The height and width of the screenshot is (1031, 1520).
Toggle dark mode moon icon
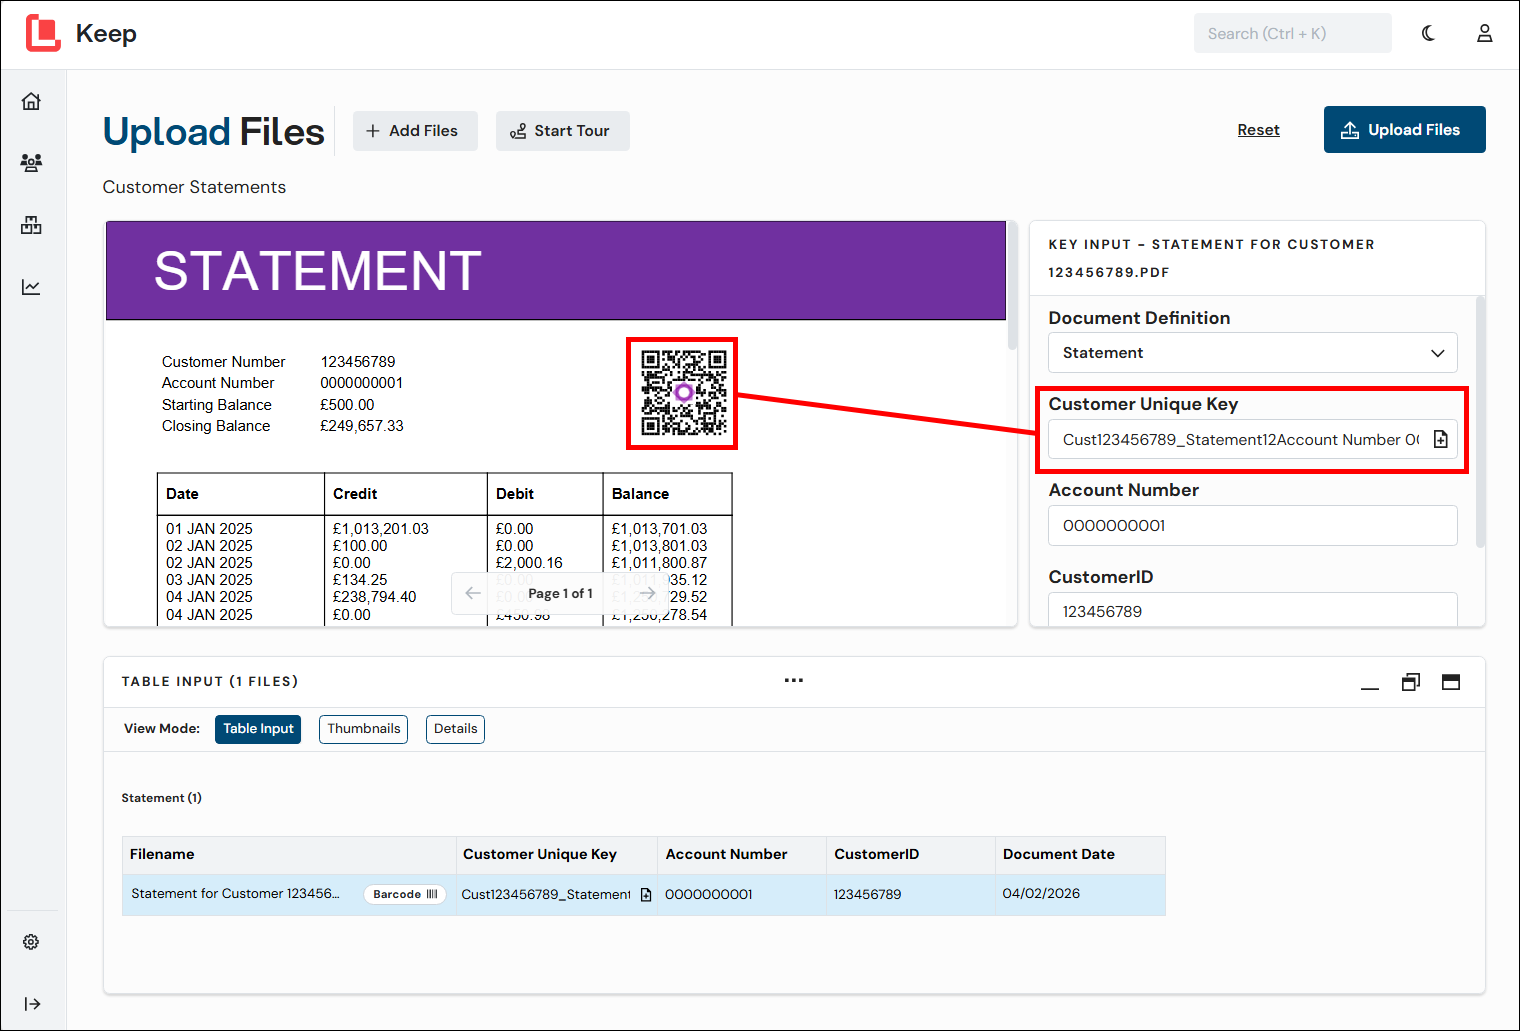pyautogui.click(x=1428, y=33)
